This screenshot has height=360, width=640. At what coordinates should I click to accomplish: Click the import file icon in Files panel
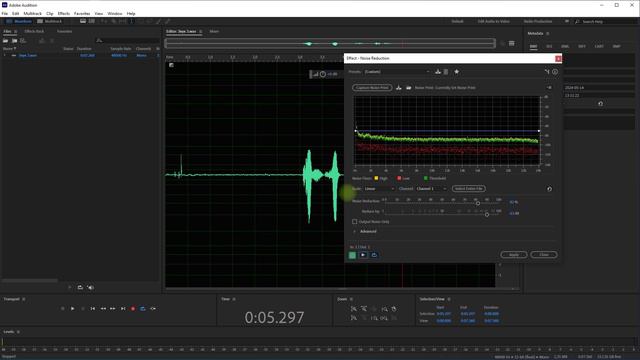click(14, 40)
